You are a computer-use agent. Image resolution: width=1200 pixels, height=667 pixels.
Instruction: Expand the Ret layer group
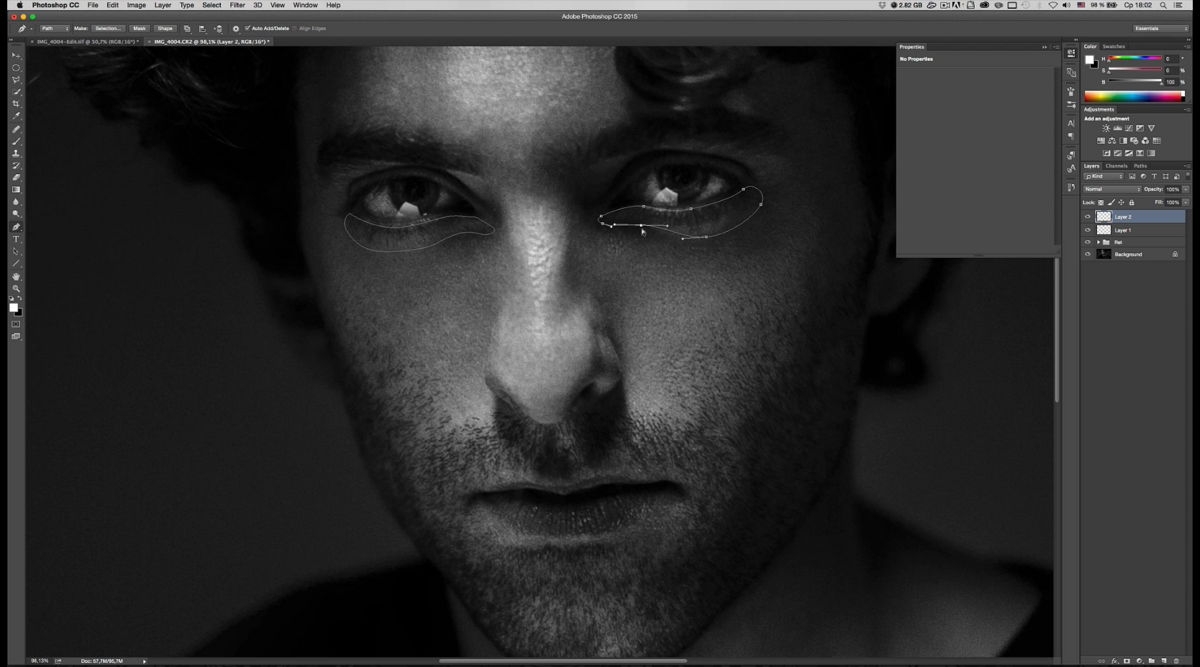click(x=1098, y=242)
